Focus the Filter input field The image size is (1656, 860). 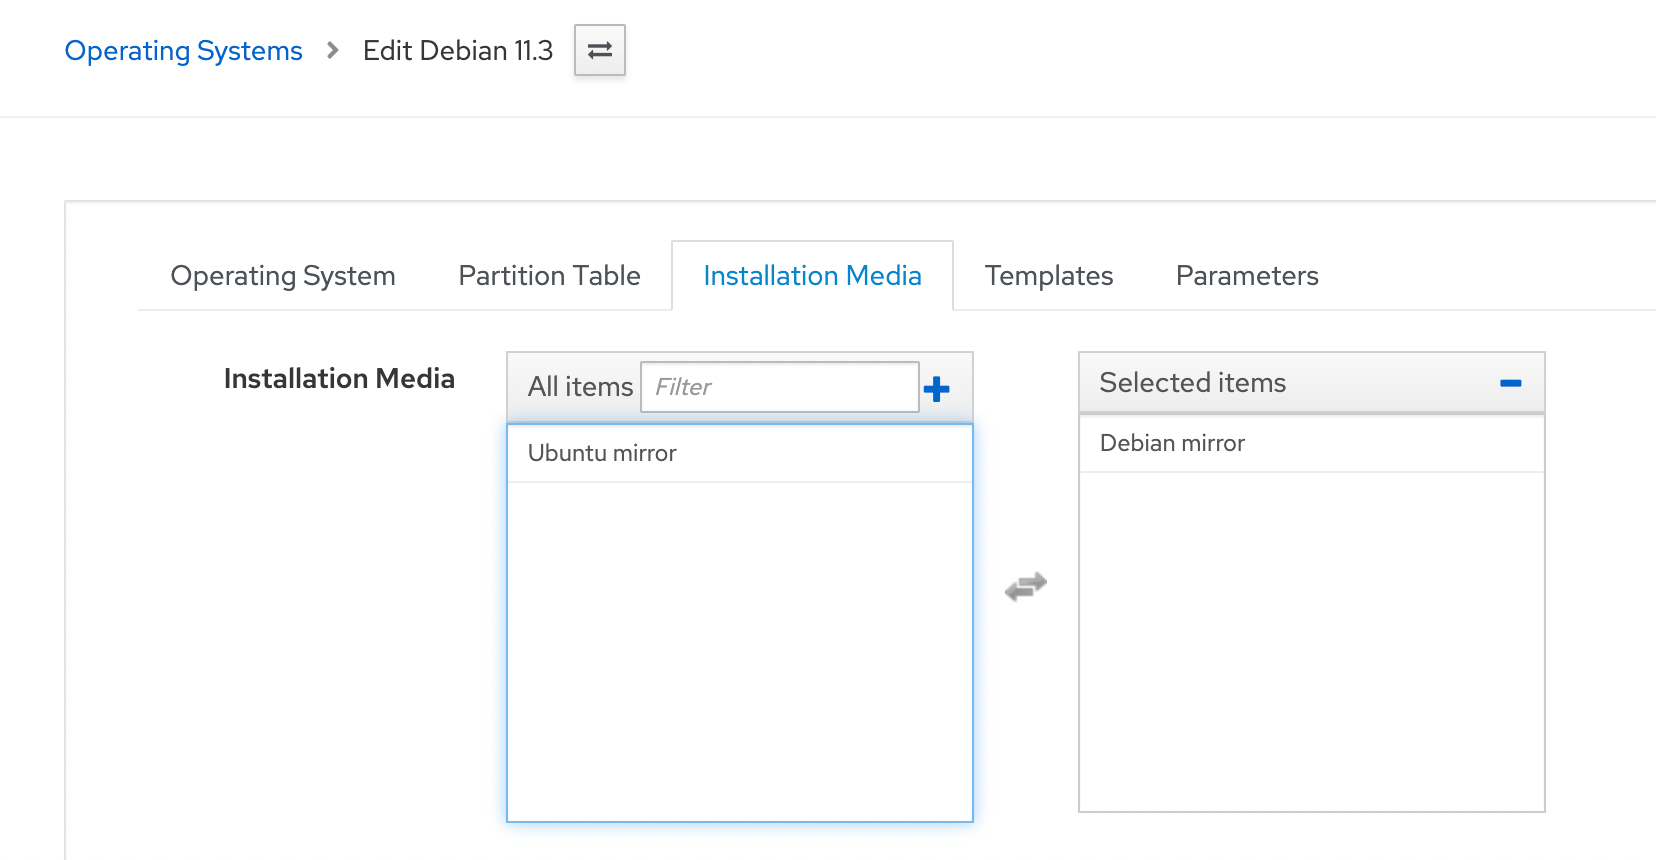pyautogui.click(x=779, y=387)
